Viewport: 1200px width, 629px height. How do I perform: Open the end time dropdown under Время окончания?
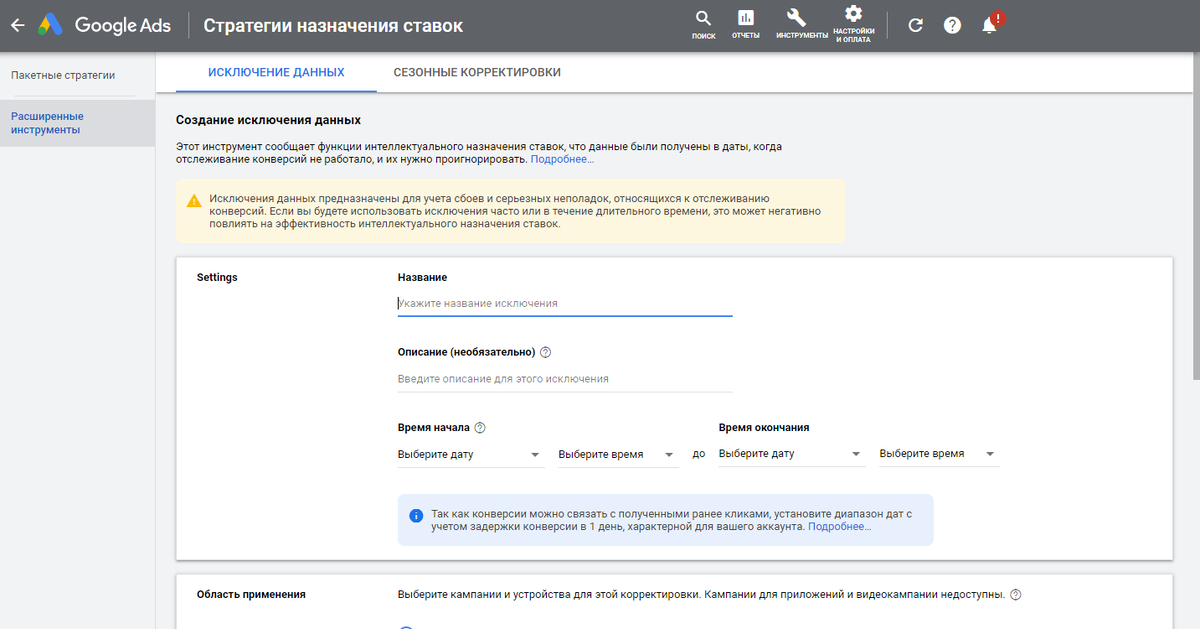click(939, 454)
